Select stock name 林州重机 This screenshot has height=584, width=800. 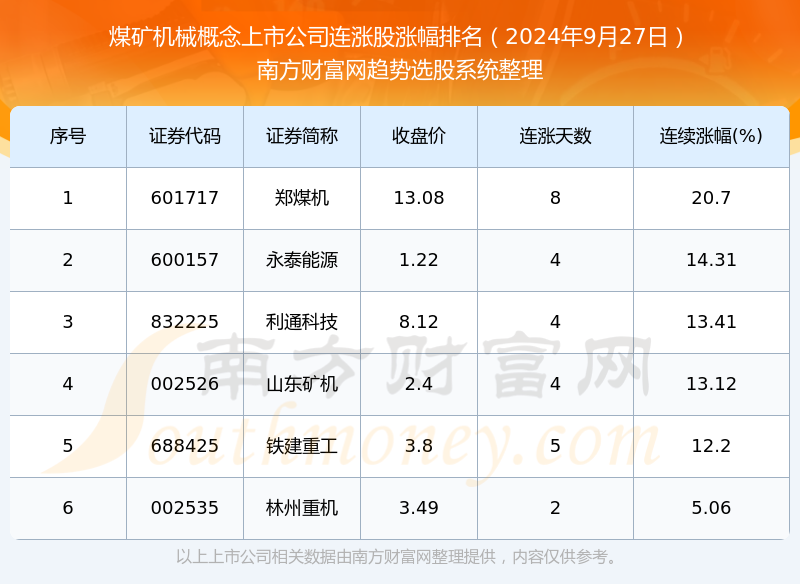point(302,508)
